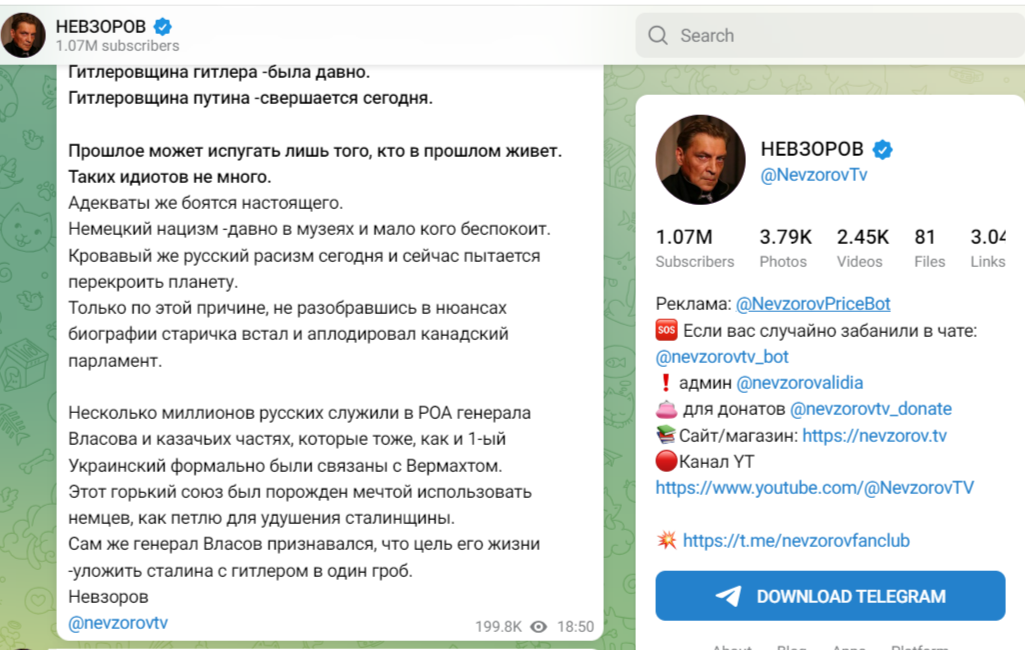1025x650 pixels.
Task: Click the red SOS emoji icon
Action: [666, 330]
